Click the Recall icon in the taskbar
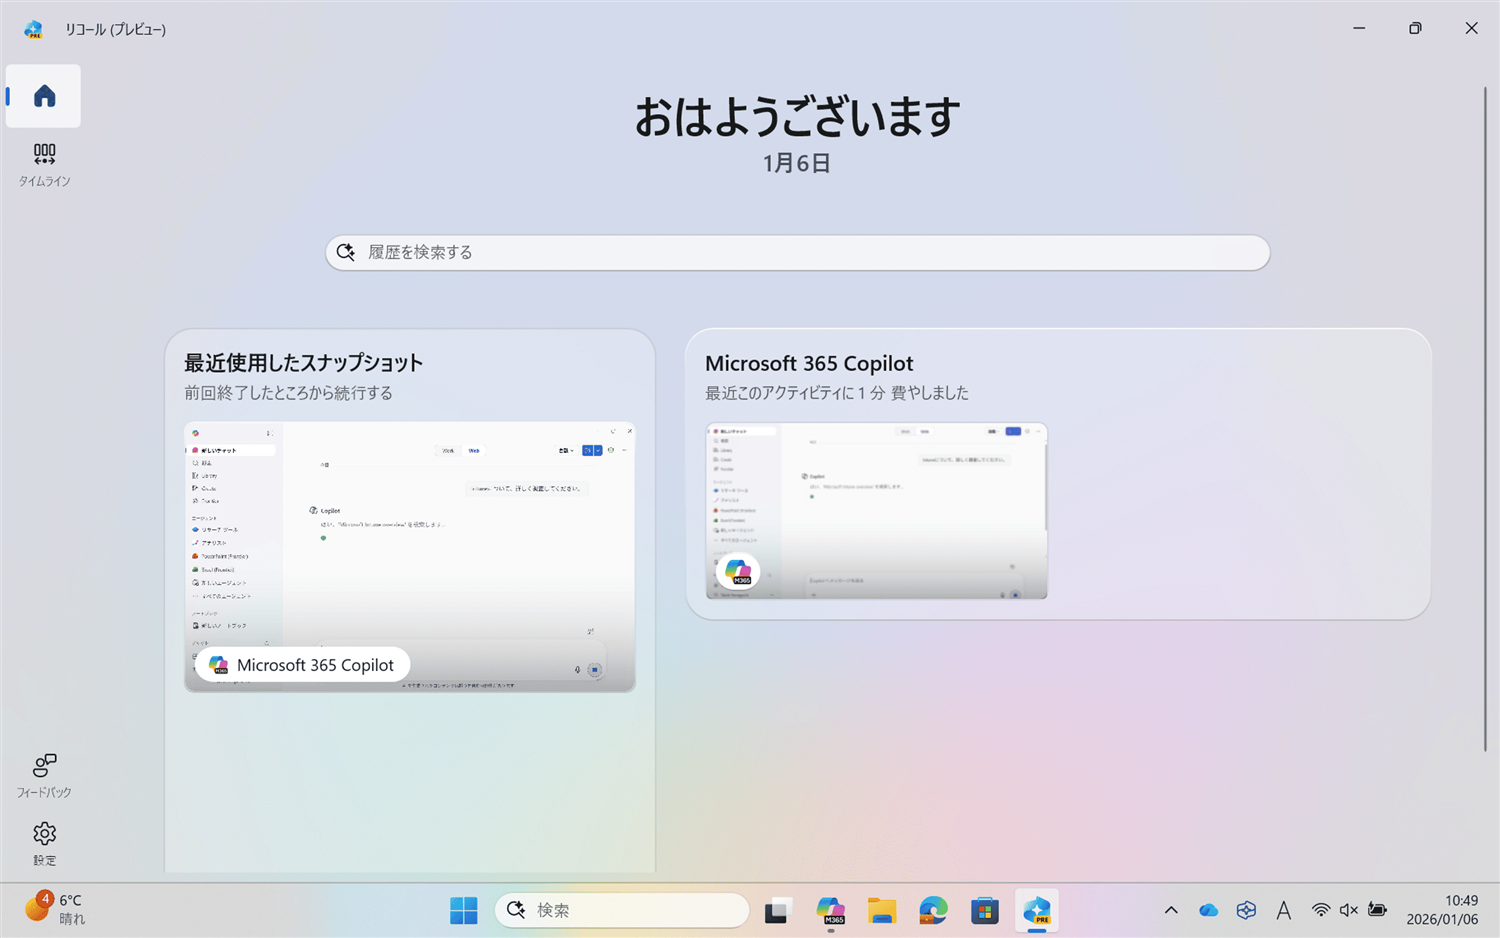 (x=1037, y=910)
